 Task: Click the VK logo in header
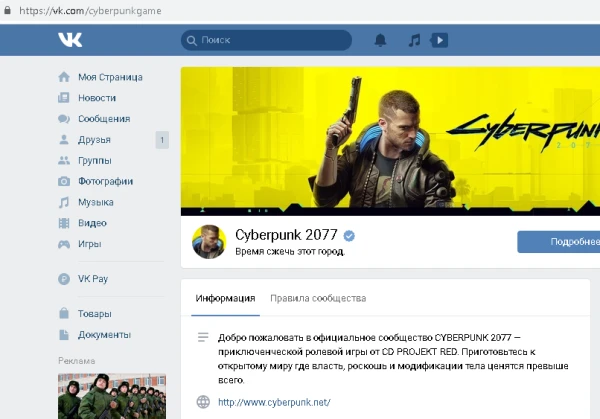click(x=70, y=40)
